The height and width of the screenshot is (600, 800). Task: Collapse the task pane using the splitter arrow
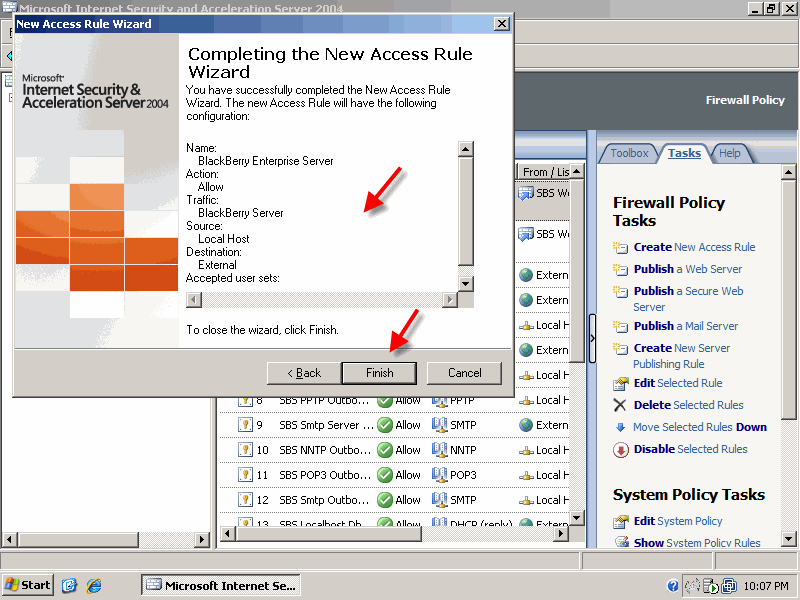[592, 338]
